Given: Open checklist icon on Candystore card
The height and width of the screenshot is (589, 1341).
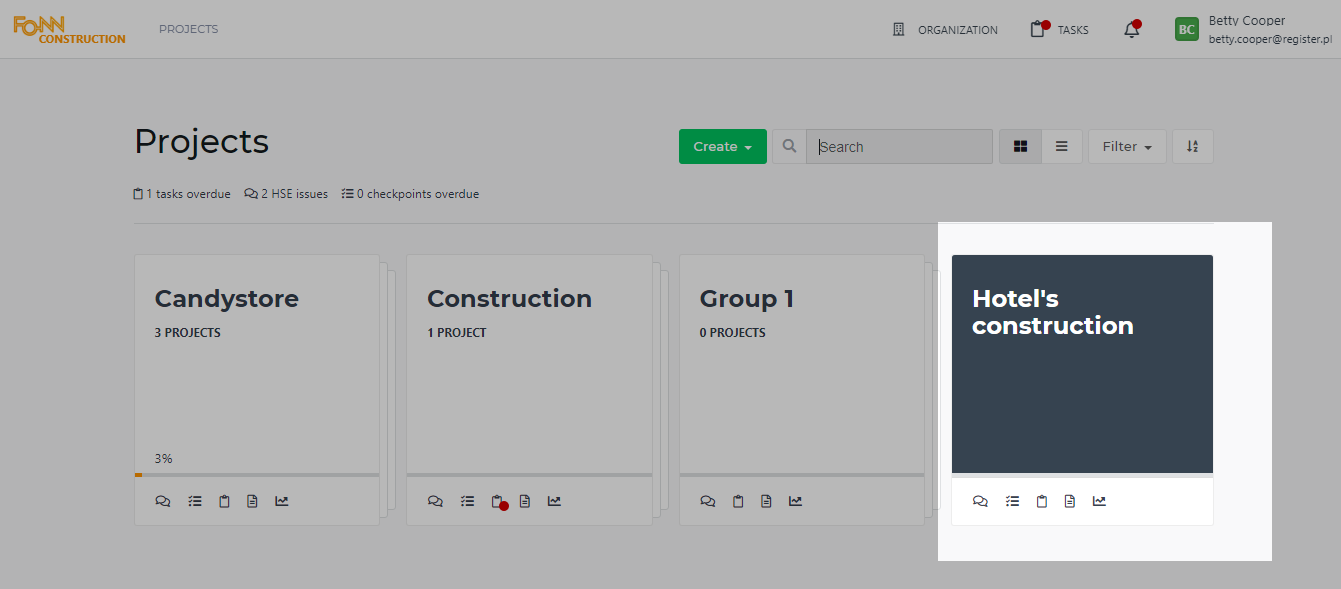Looking at the screenshot, I should click(x=195, y=501).
